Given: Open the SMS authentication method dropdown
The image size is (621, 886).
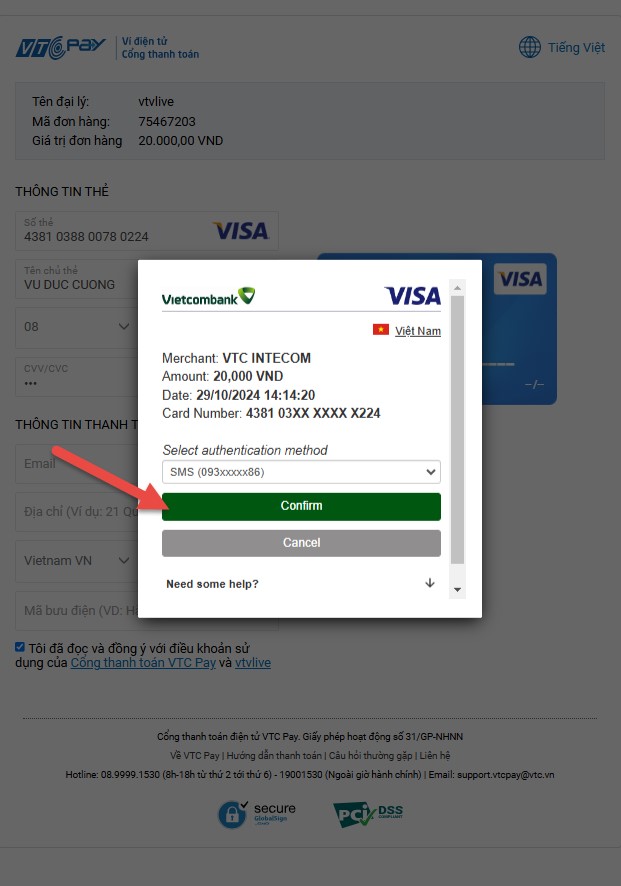Looking at the screenshot, I should click(x=301, y=472).
